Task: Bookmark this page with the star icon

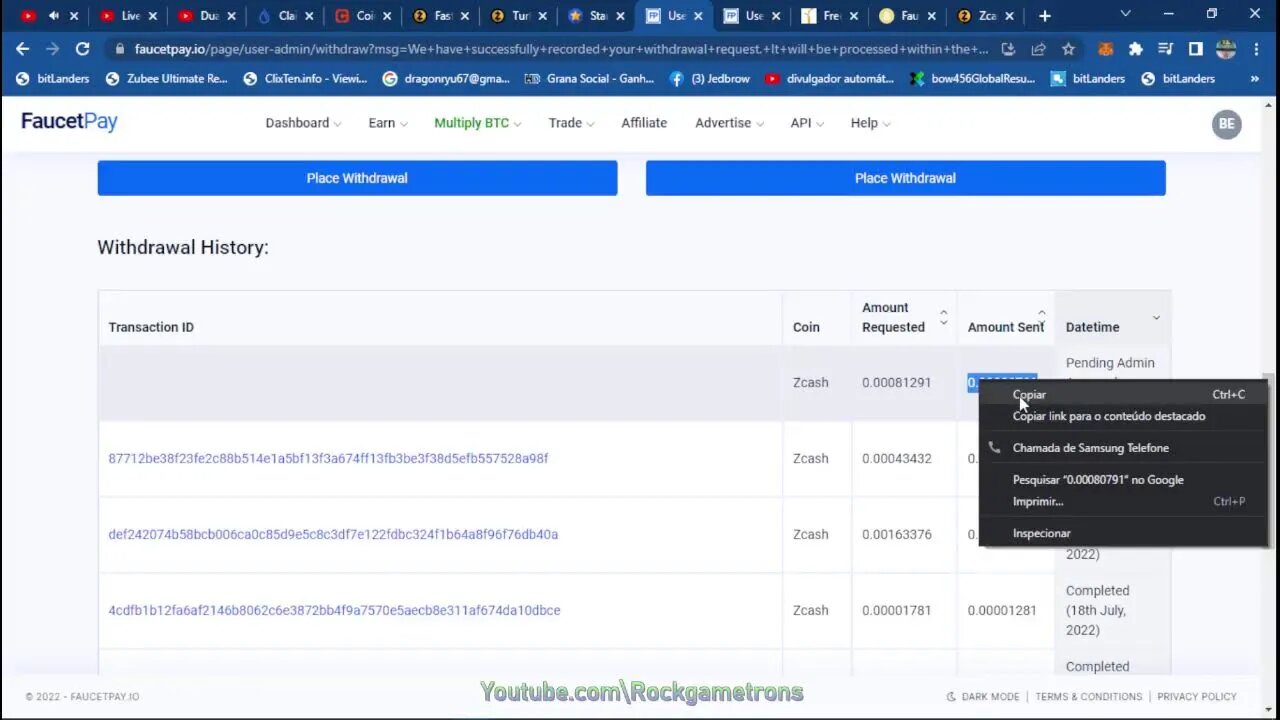Action: (1068, 48)
